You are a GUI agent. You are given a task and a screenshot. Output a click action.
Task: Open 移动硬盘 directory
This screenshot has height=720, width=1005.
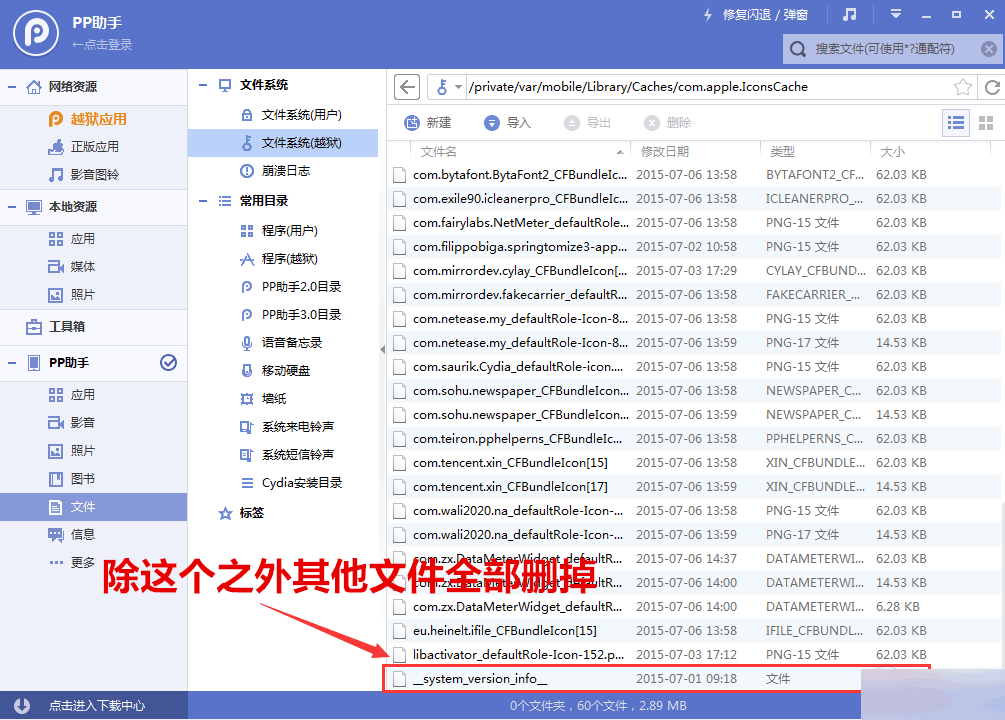(x=275, y=371)
